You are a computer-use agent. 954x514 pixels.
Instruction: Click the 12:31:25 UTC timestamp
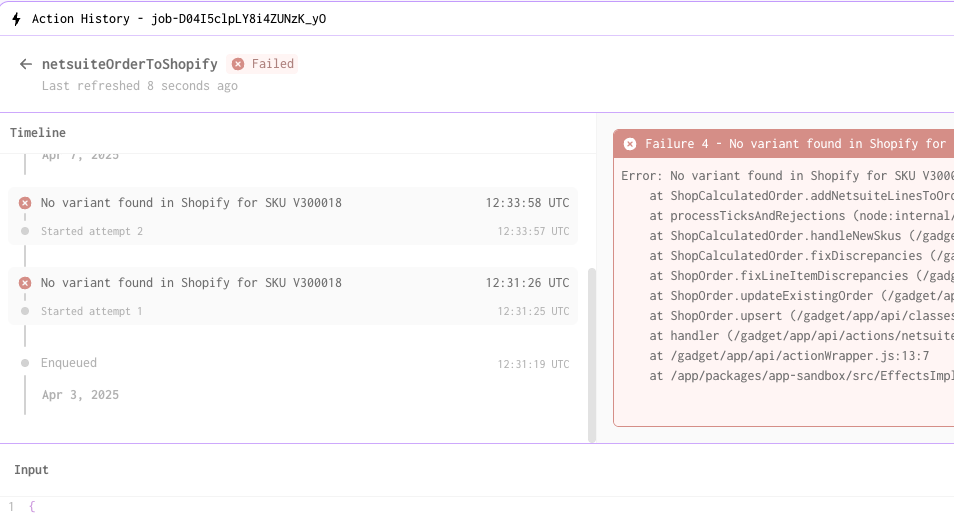click(533, 311)
